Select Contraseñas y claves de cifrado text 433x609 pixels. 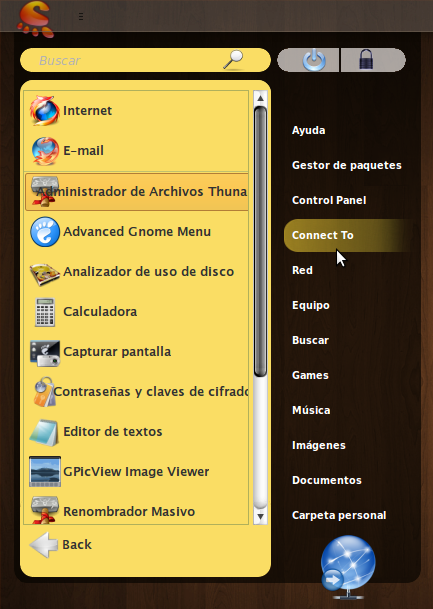pos(151,392)
